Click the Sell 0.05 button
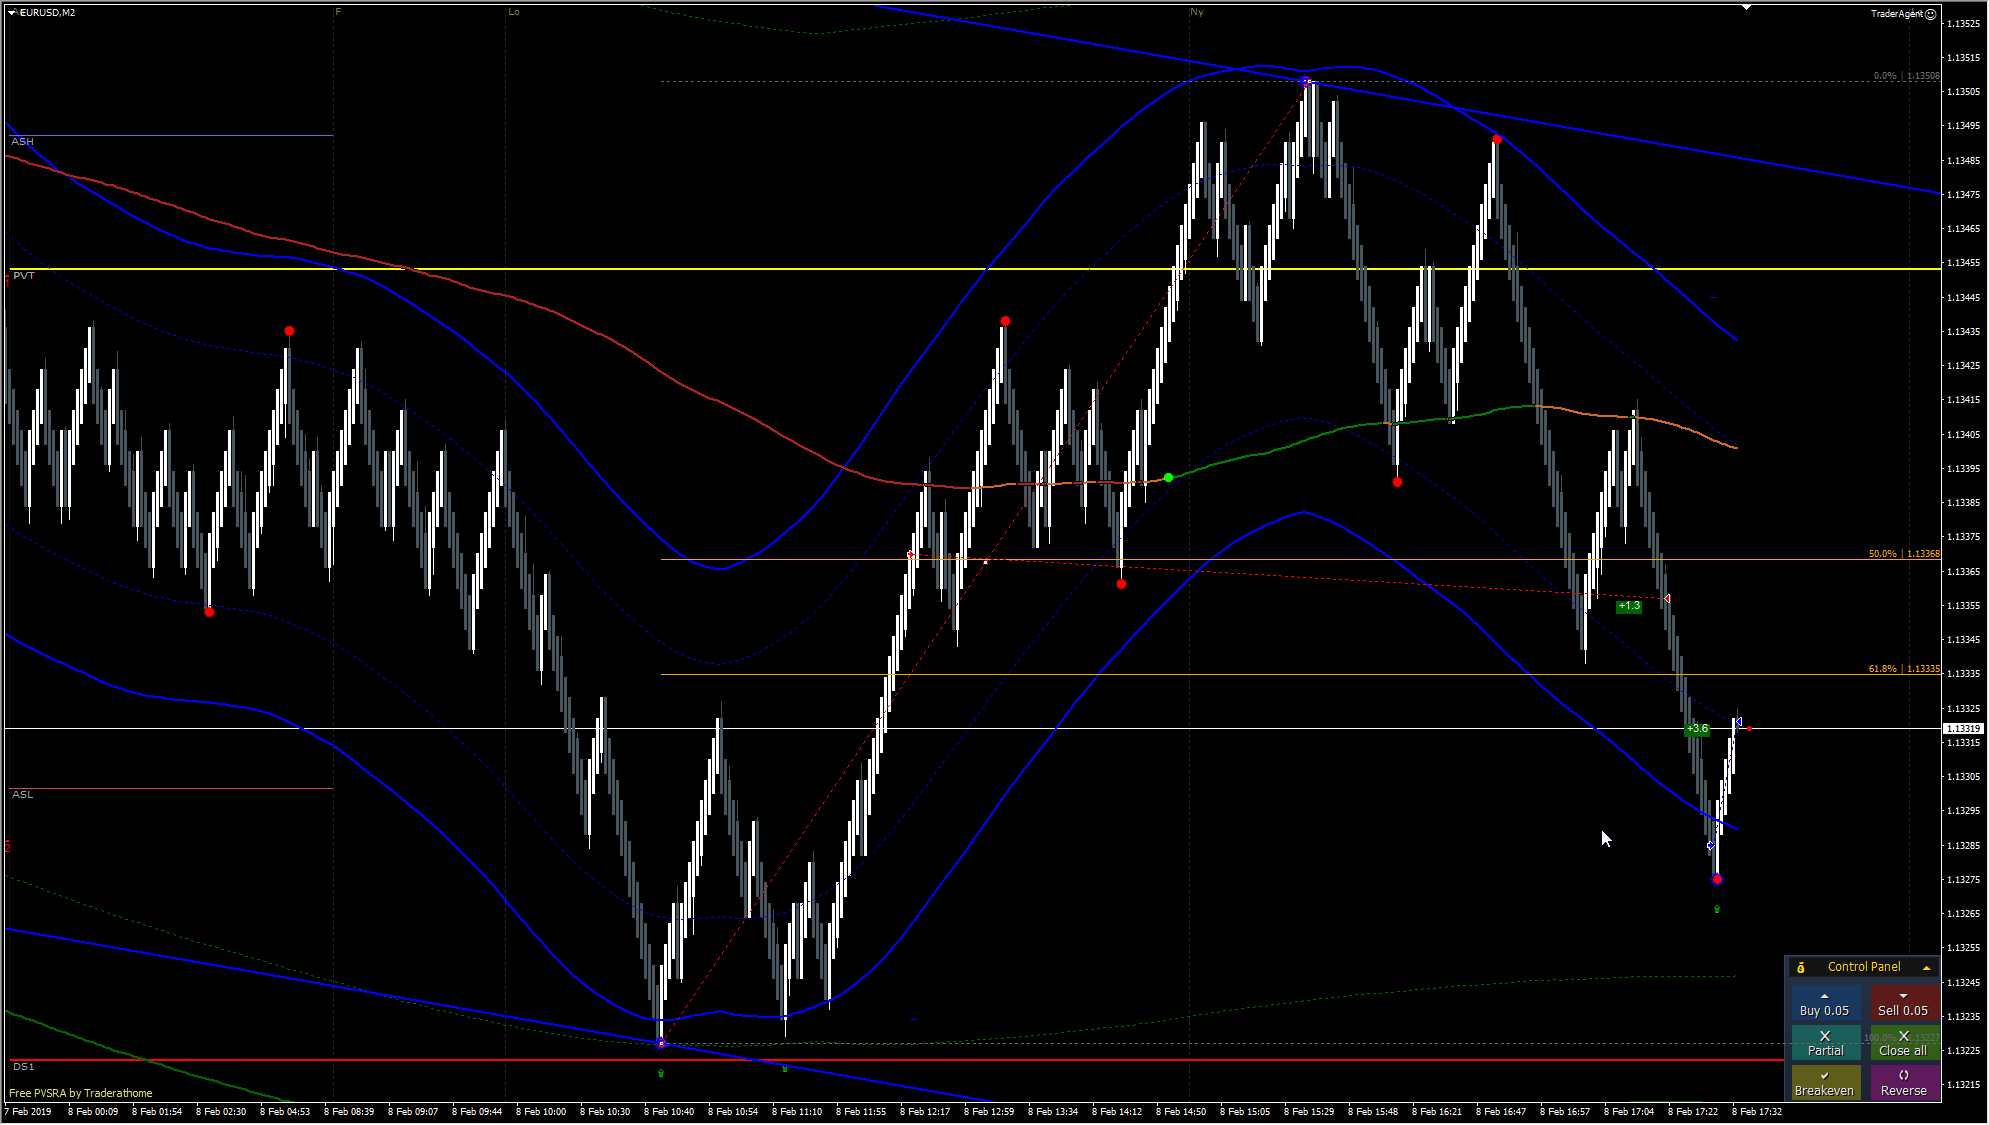Screen dimensions: 1989x1125 pyautogui.click(x=1903, y=1004)
